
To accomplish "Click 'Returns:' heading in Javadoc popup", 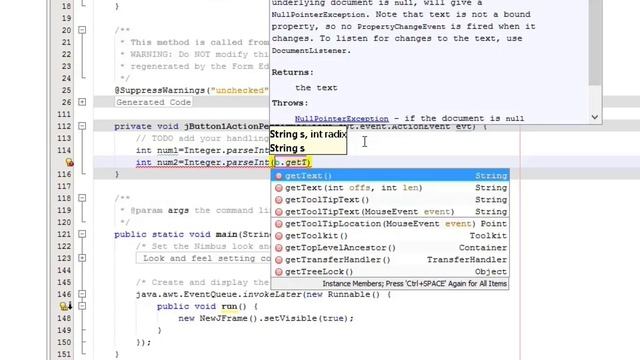I will (x=293, y=72).
